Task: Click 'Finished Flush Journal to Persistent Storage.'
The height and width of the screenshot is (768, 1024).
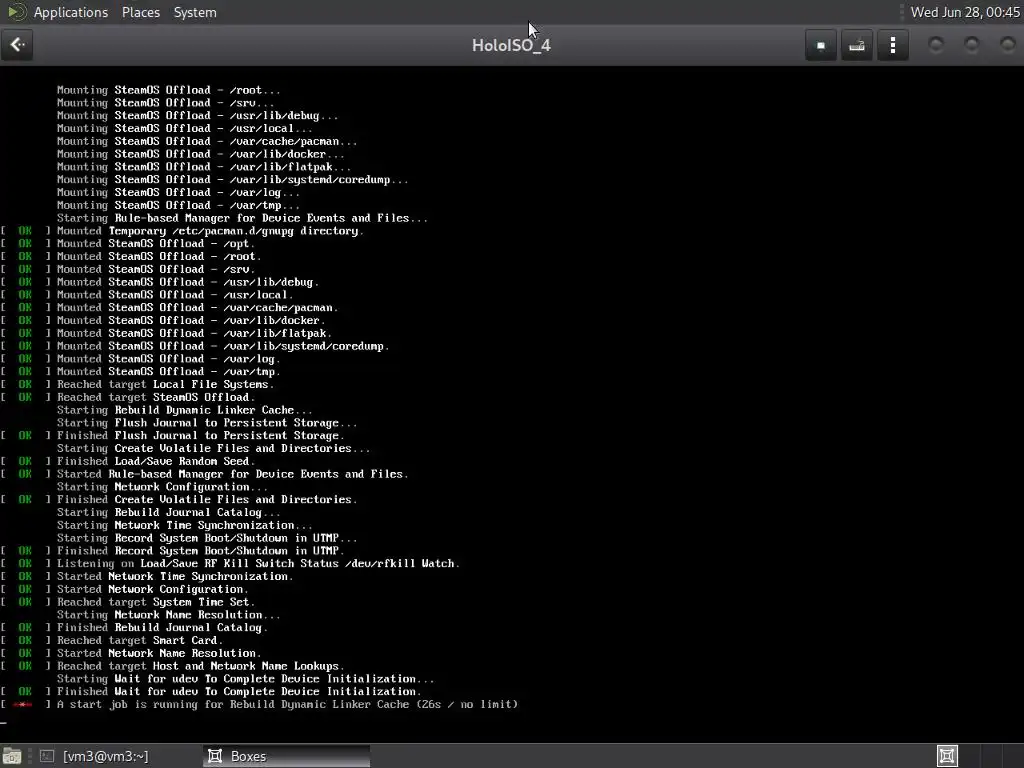Action: tap(200, 436)
